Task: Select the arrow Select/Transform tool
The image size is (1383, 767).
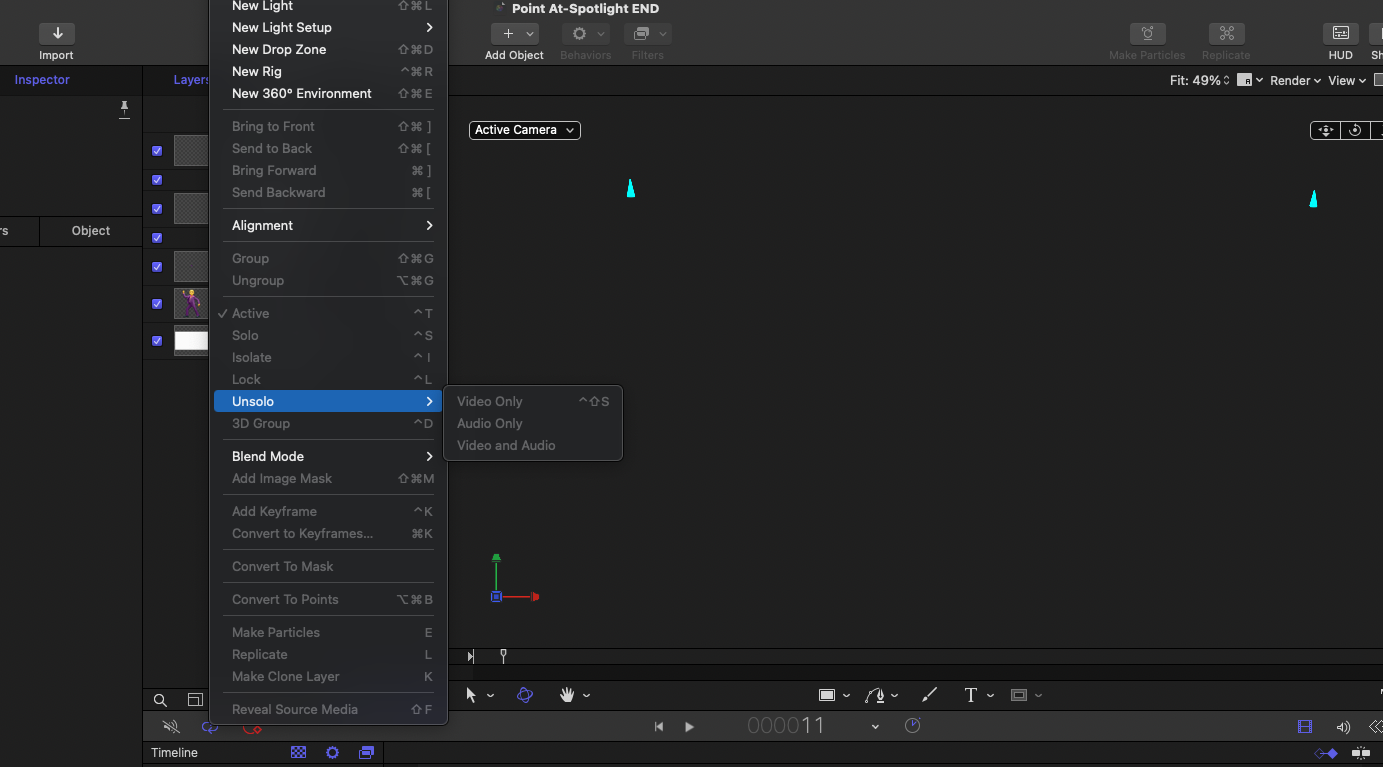Action: tap(471, 695)
